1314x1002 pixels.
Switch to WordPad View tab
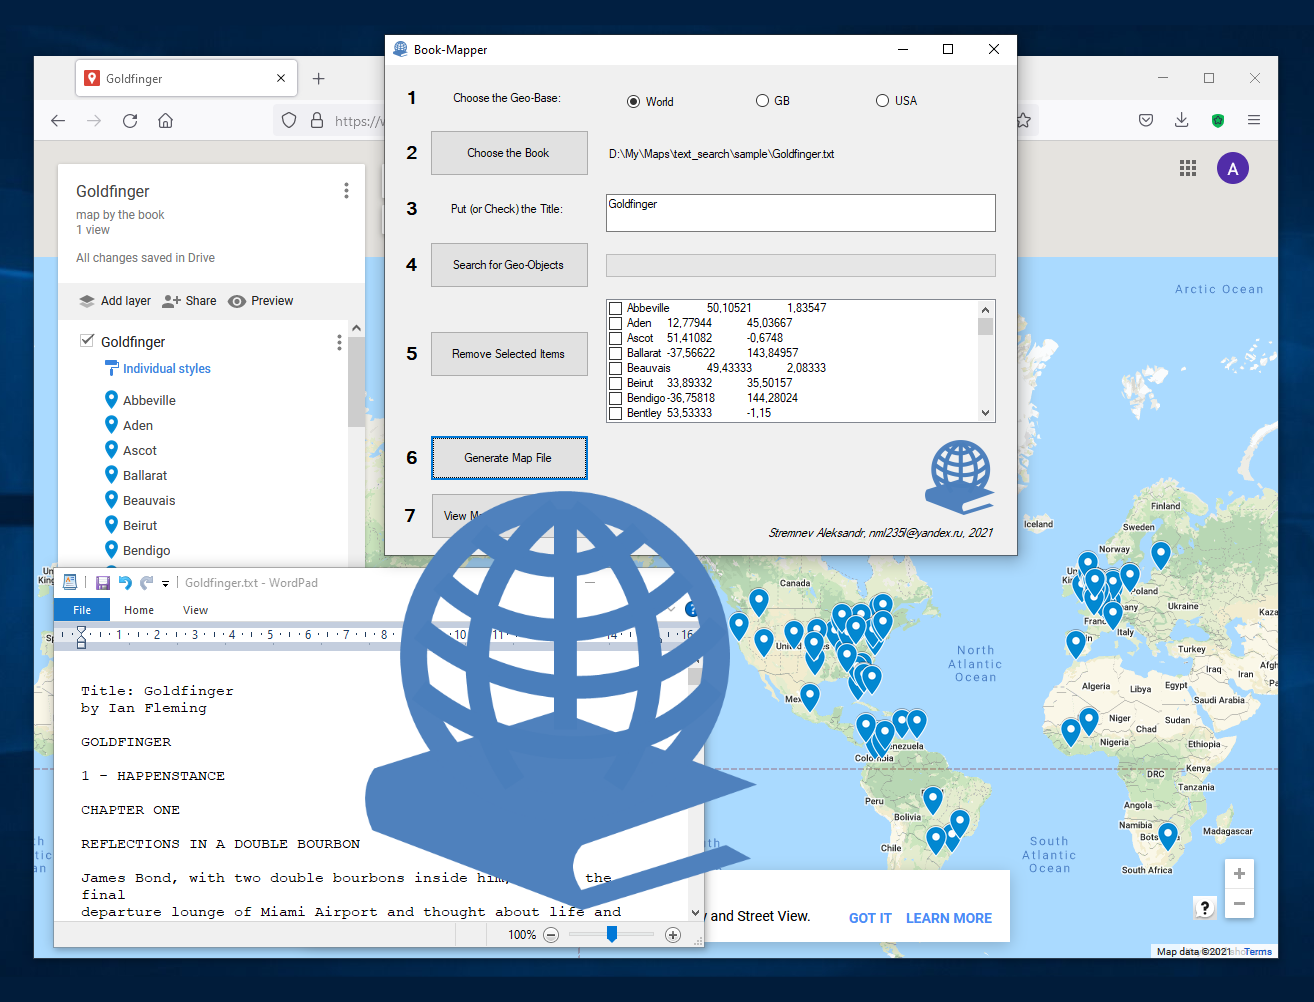click(195, 610)
